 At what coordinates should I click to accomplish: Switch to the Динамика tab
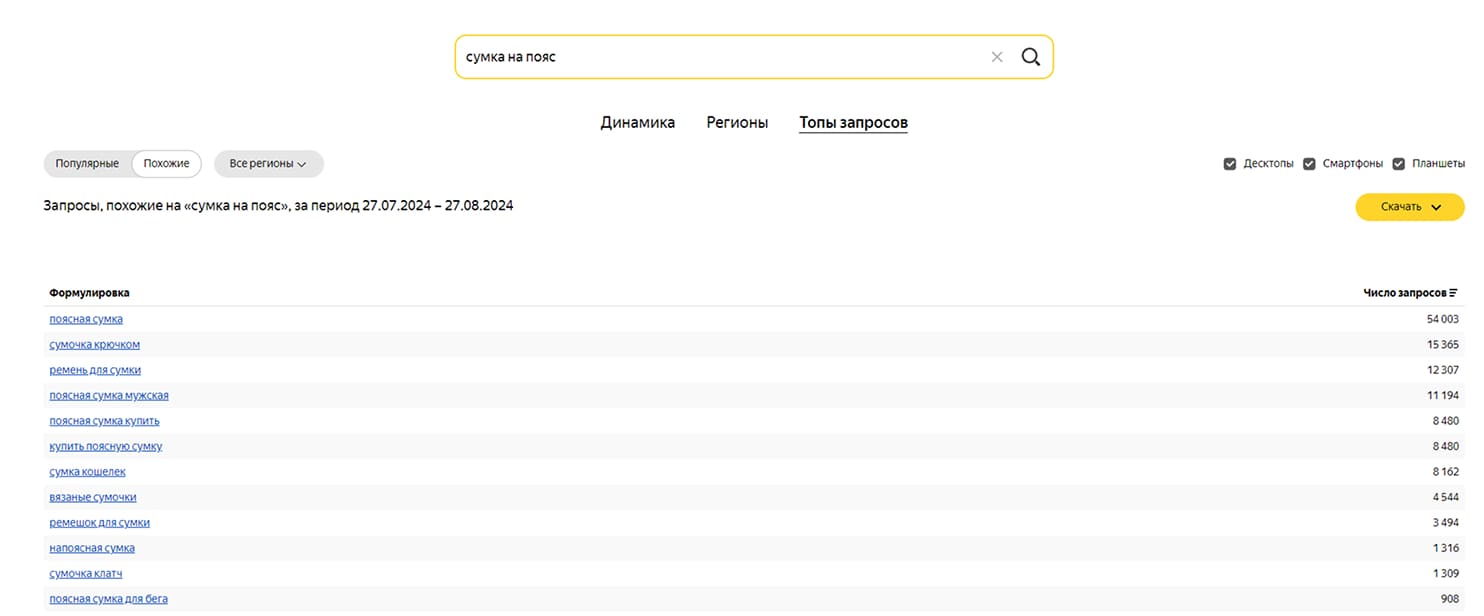tap(637, 123)
